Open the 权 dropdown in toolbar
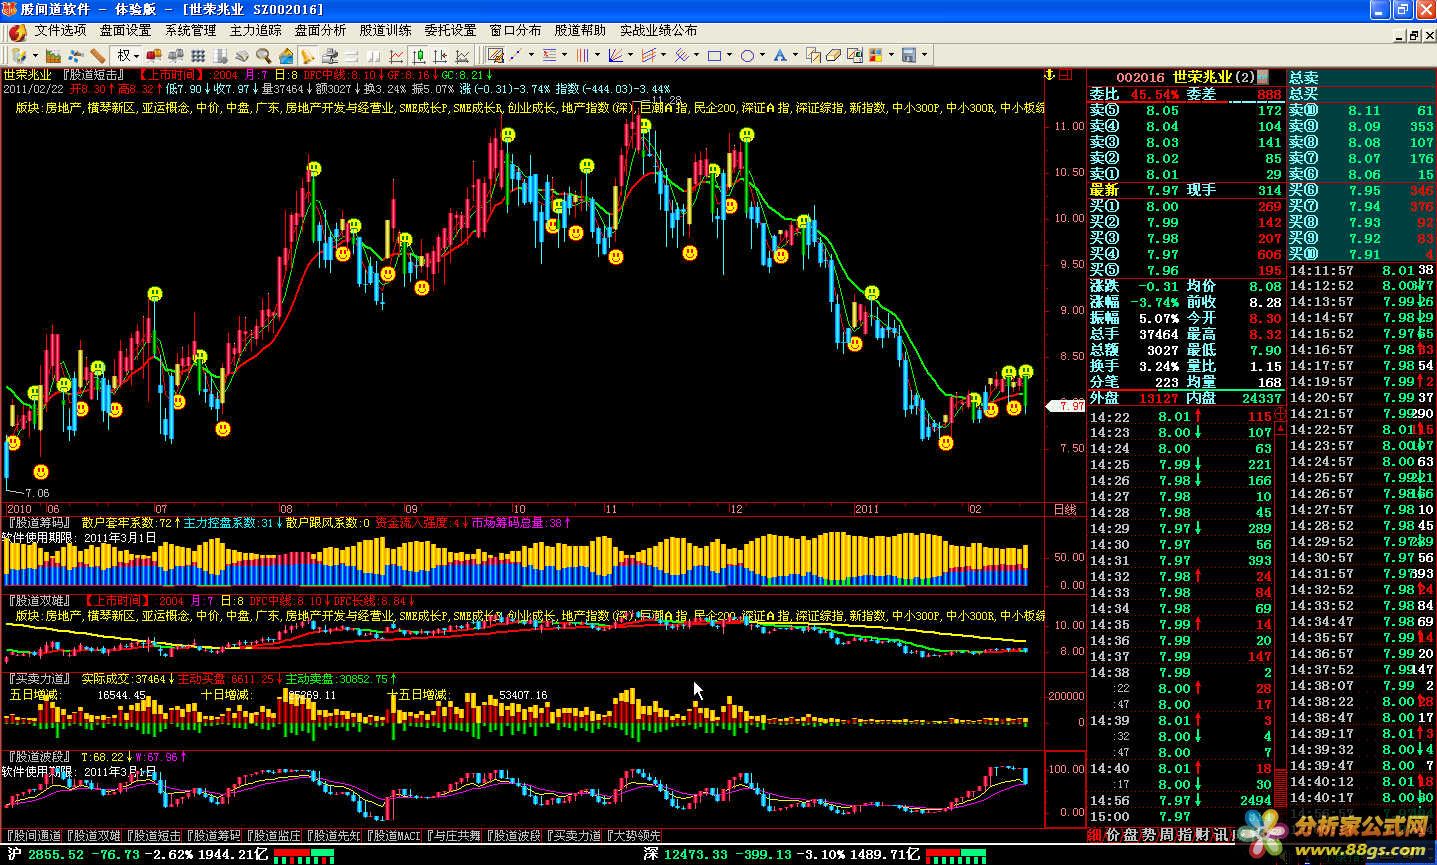The height and width of the screenshot is (865, 1437). pyautogui.click(x=128, y=56)
